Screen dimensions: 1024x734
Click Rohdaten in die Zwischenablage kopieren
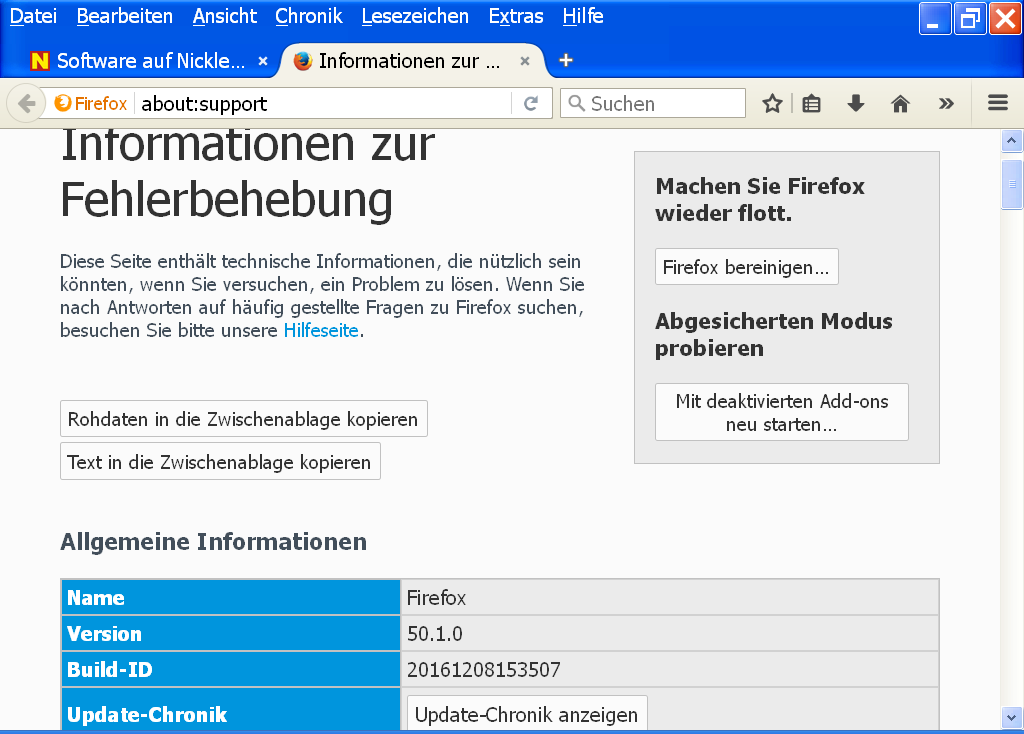244,419
